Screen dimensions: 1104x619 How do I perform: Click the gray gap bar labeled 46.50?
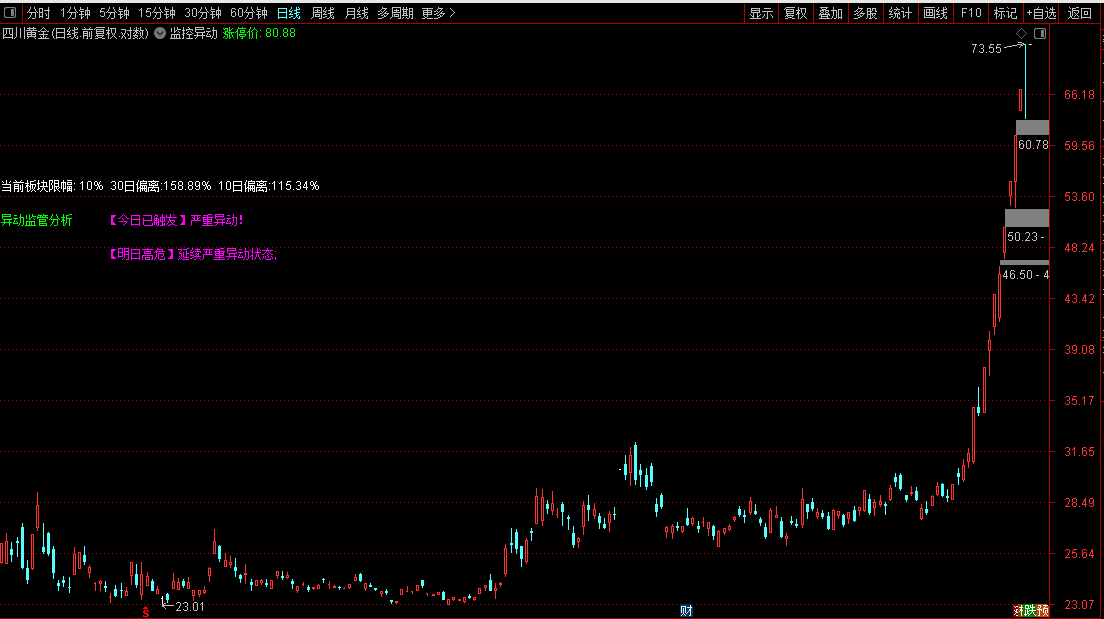click(x=1024, y=263)
